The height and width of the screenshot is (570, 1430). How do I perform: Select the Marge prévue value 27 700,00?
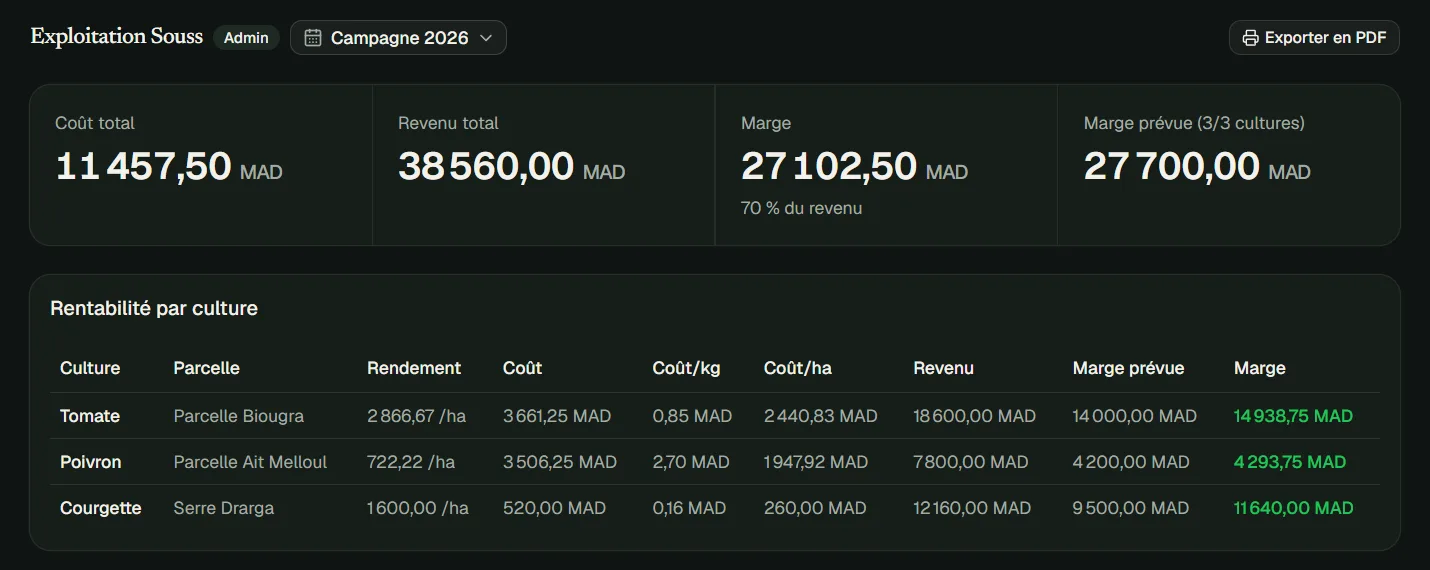1172,166
